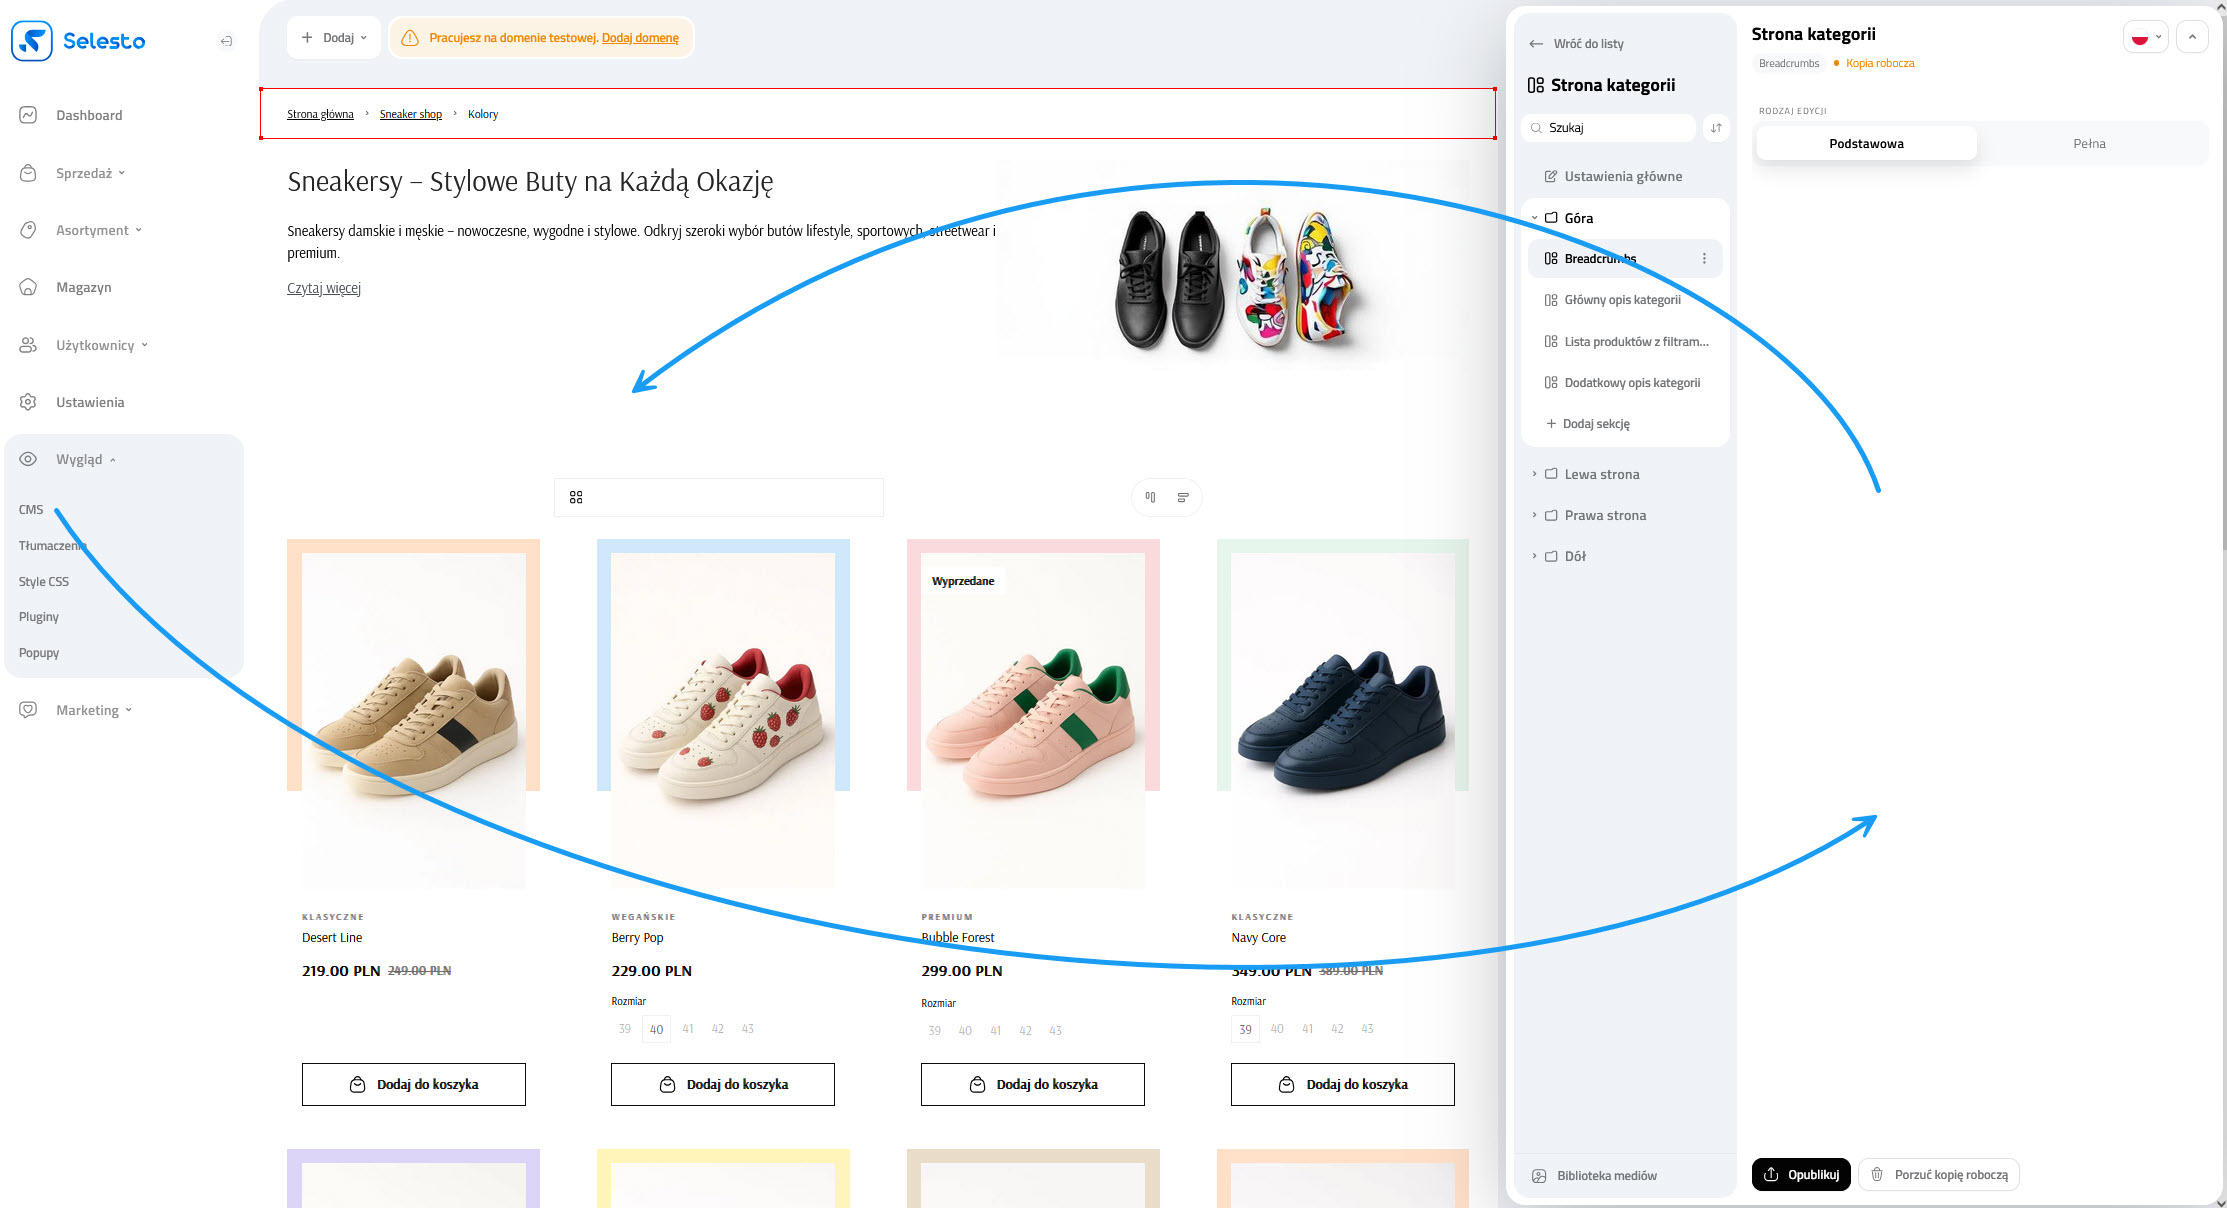Open the Sneaker shop breadcrumb link
The height and width of the screenshot is (1208, 2227).
click(410, 113)
